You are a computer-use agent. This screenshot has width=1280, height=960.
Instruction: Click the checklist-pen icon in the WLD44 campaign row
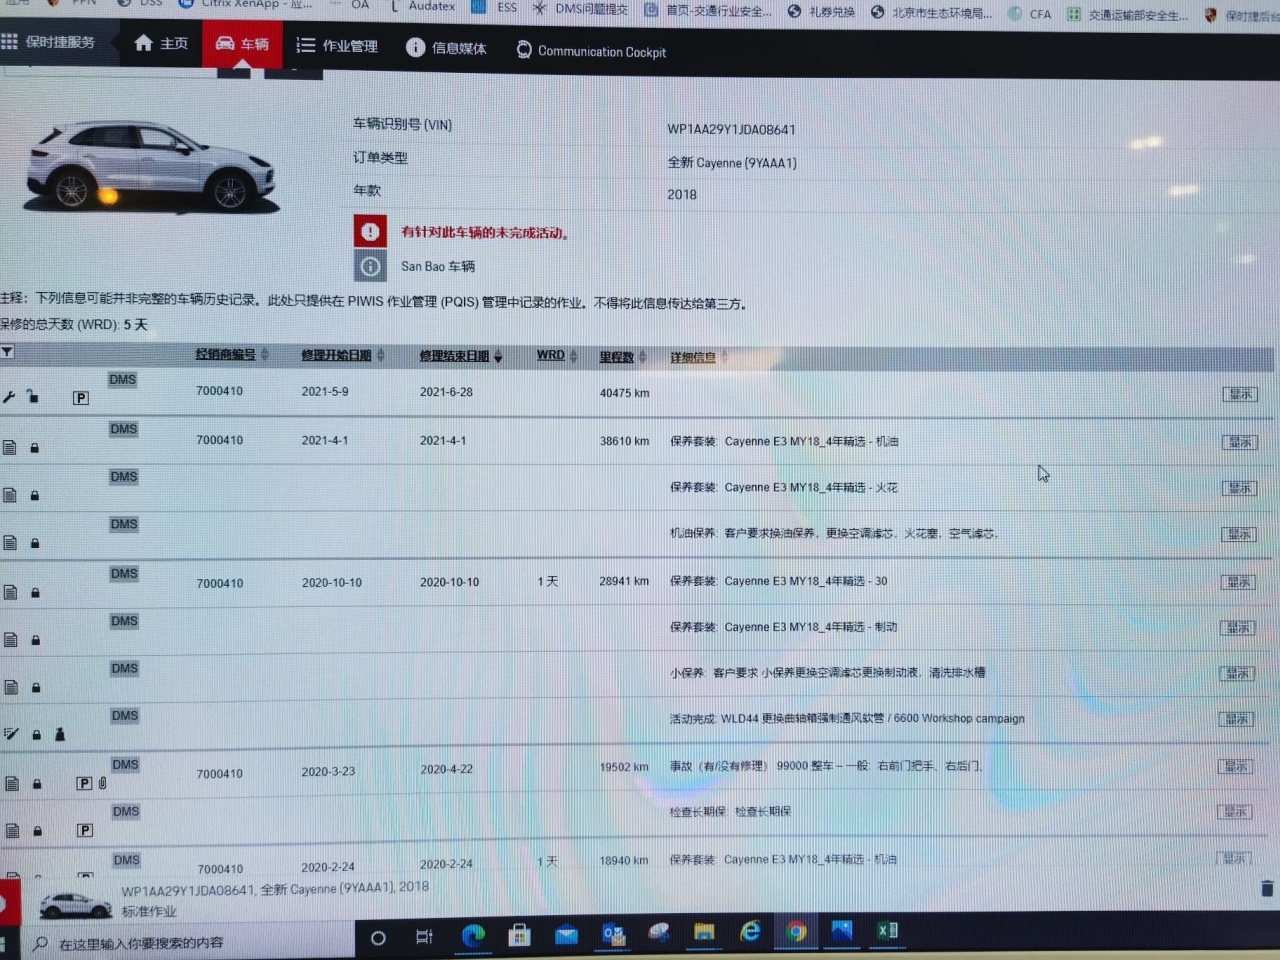tap(11, 733)
